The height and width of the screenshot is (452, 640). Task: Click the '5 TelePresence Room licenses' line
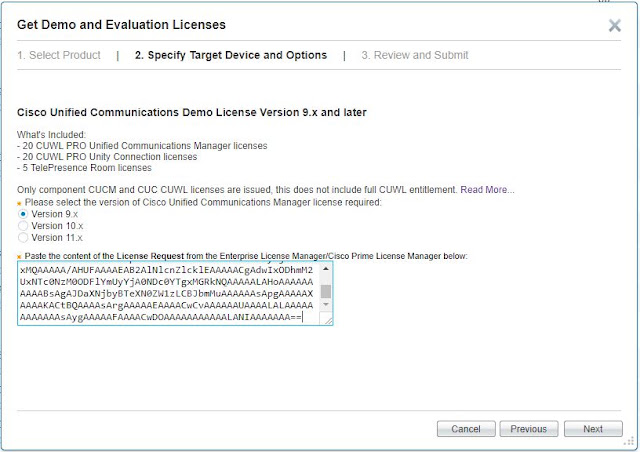(x=84, y=168)
